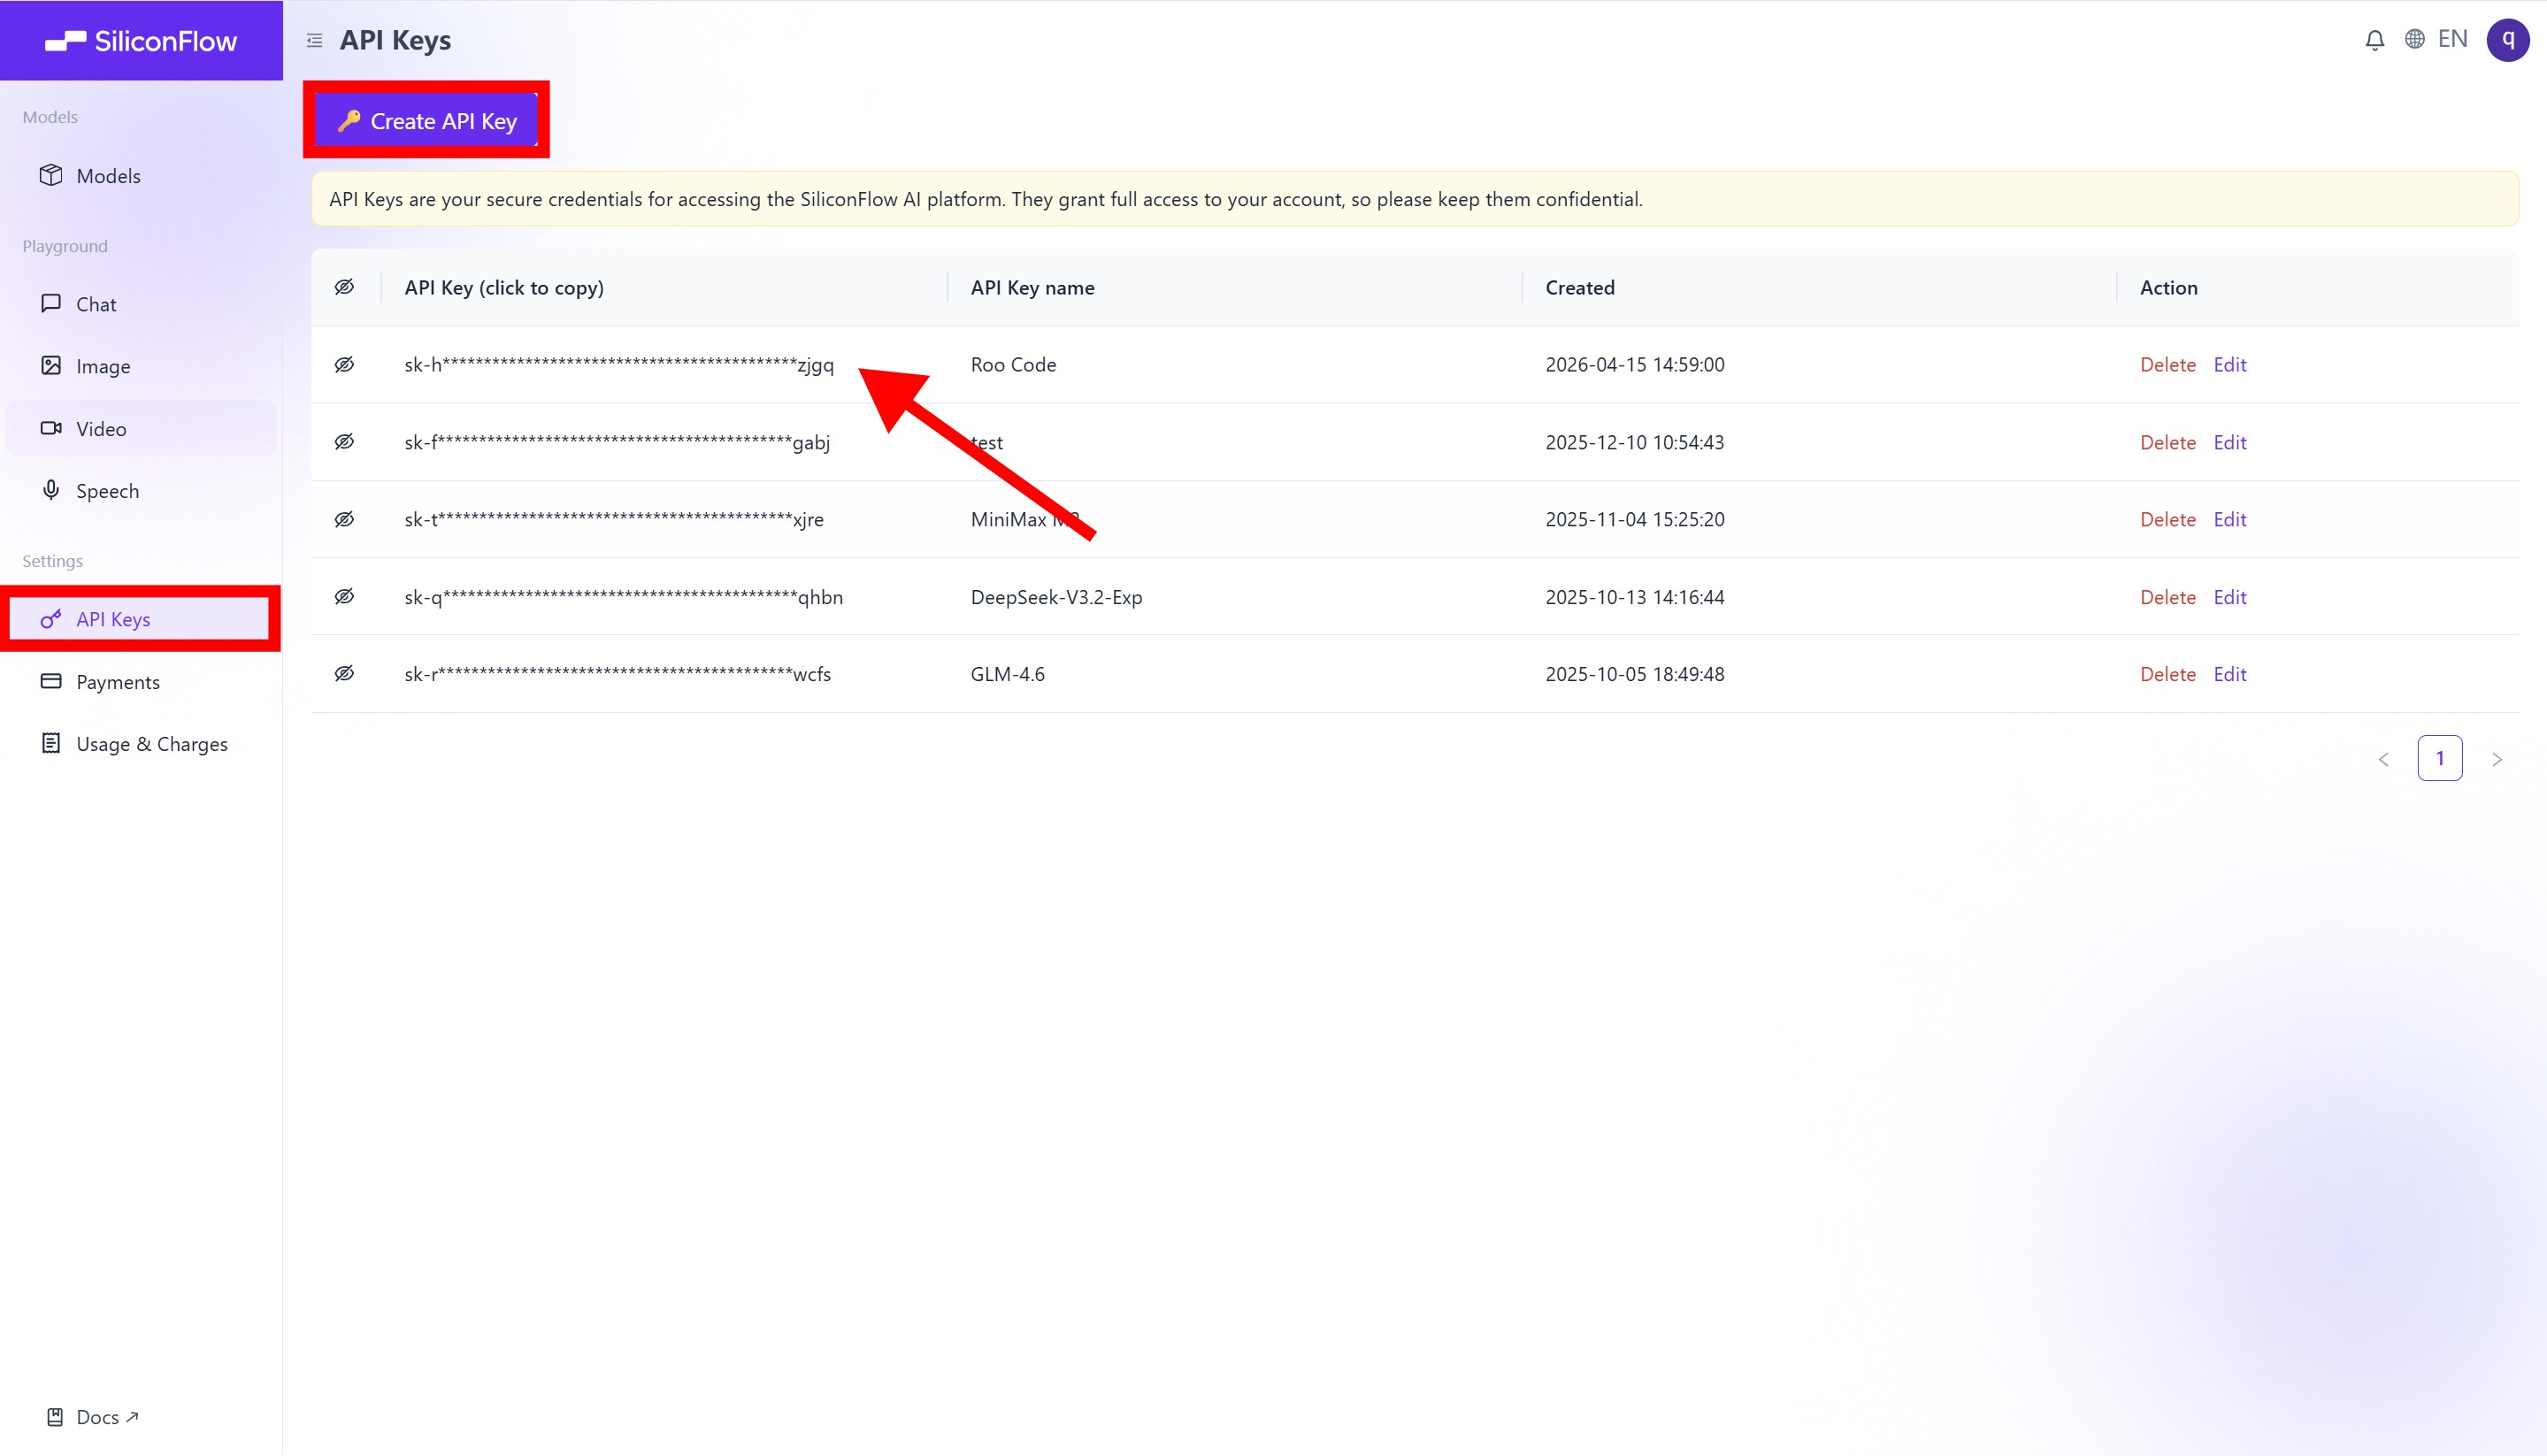The width and height of the screenshot is (2547, 1456).
Task: Collapse the sidebar menu icon
Action: point(314,41)
